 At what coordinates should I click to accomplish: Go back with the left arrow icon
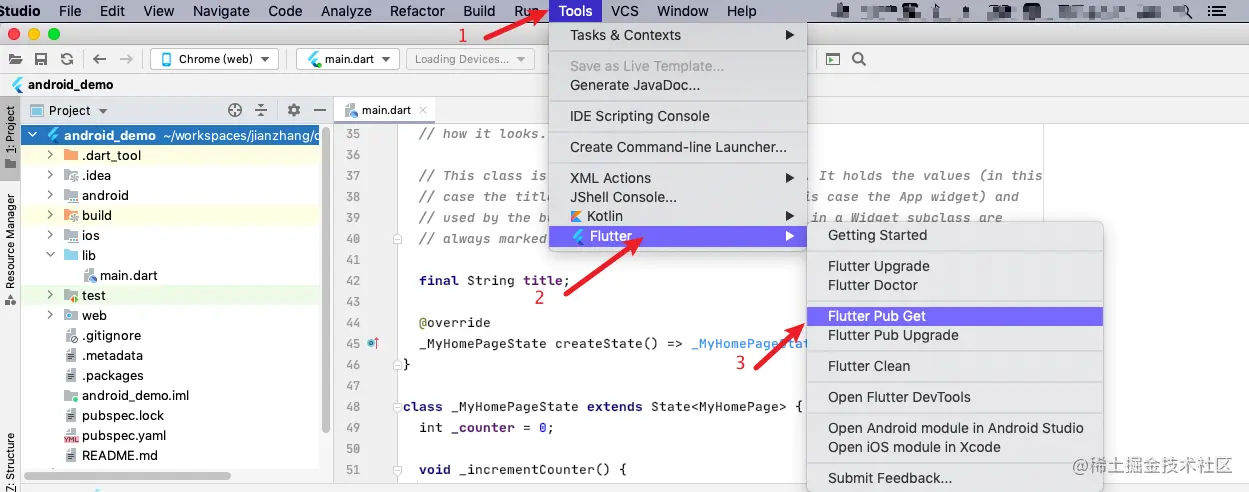[100, 59]
